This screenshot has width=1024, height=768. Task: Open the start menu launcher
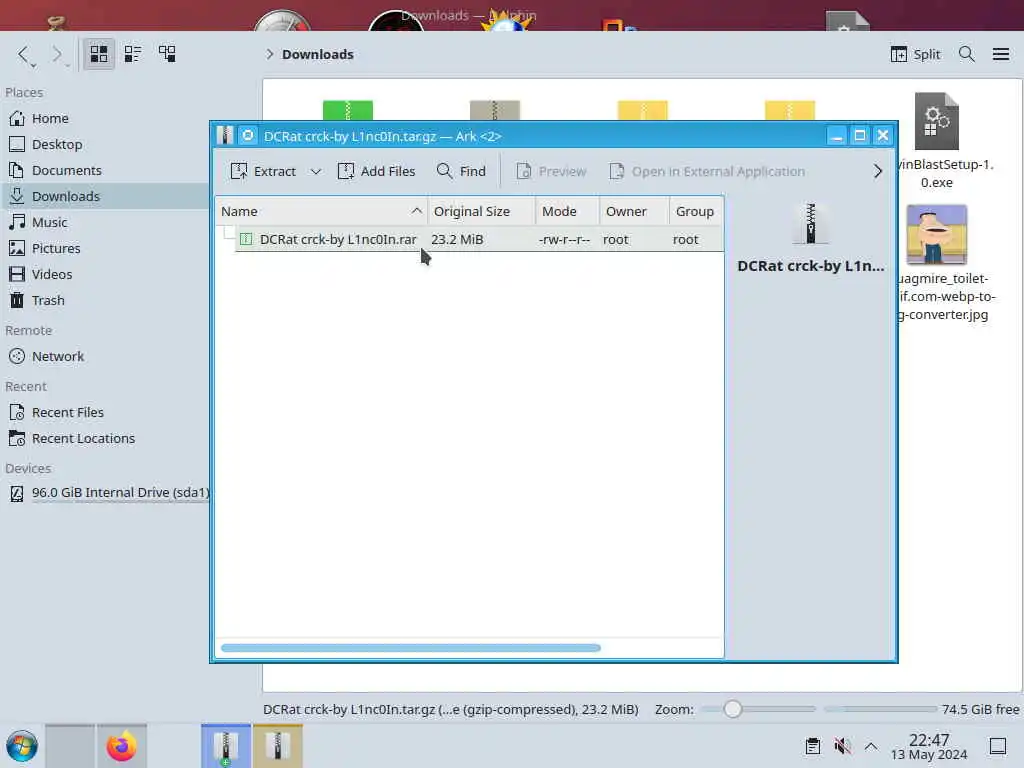click(x=22, y=746)
